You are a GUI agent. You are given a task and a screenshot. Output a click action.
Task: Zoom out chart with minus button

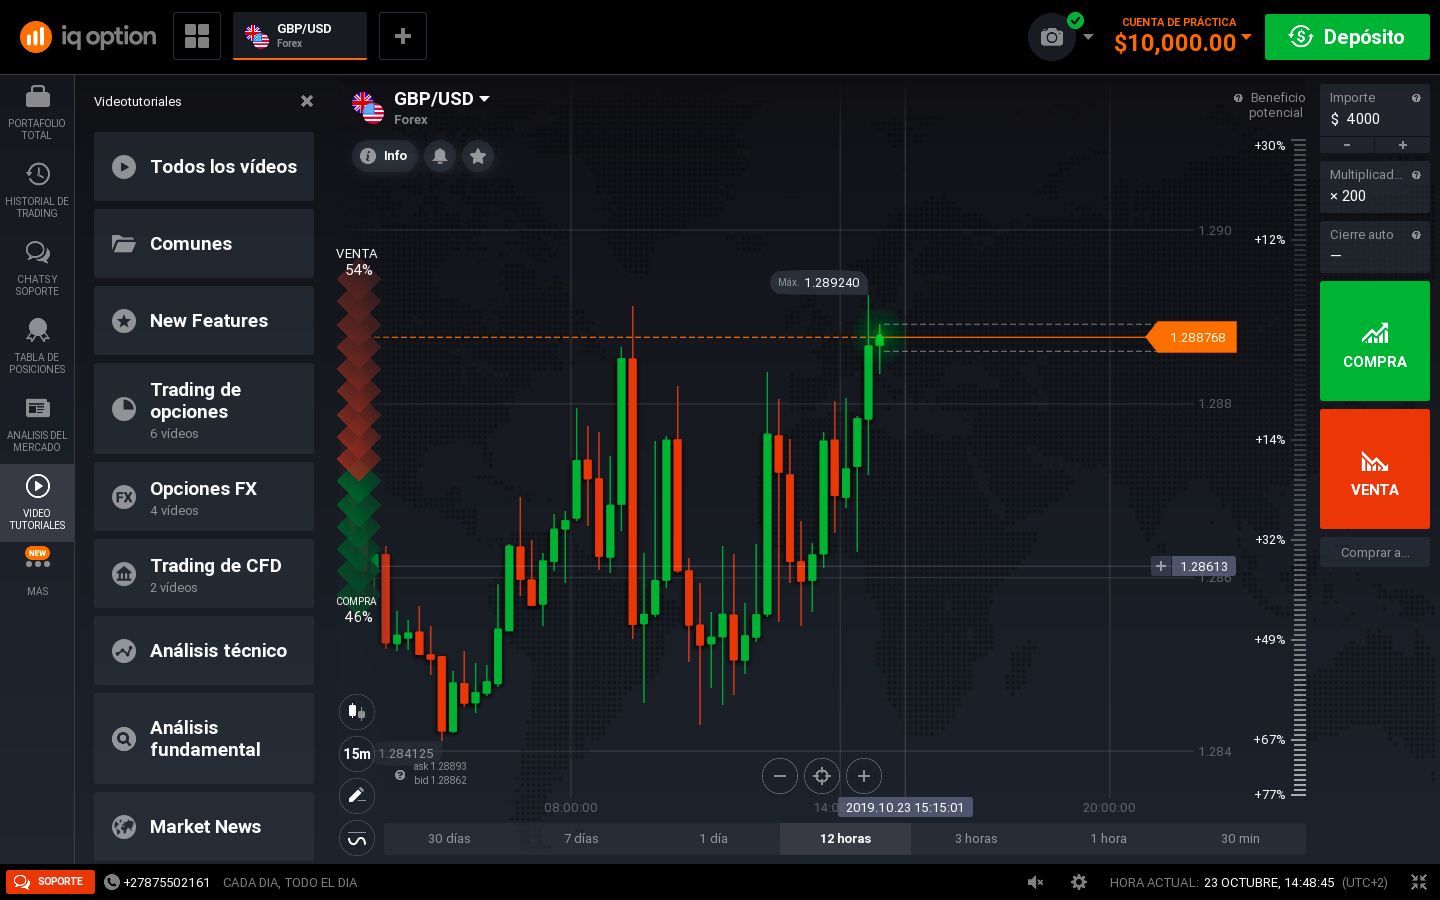(780, 775)
